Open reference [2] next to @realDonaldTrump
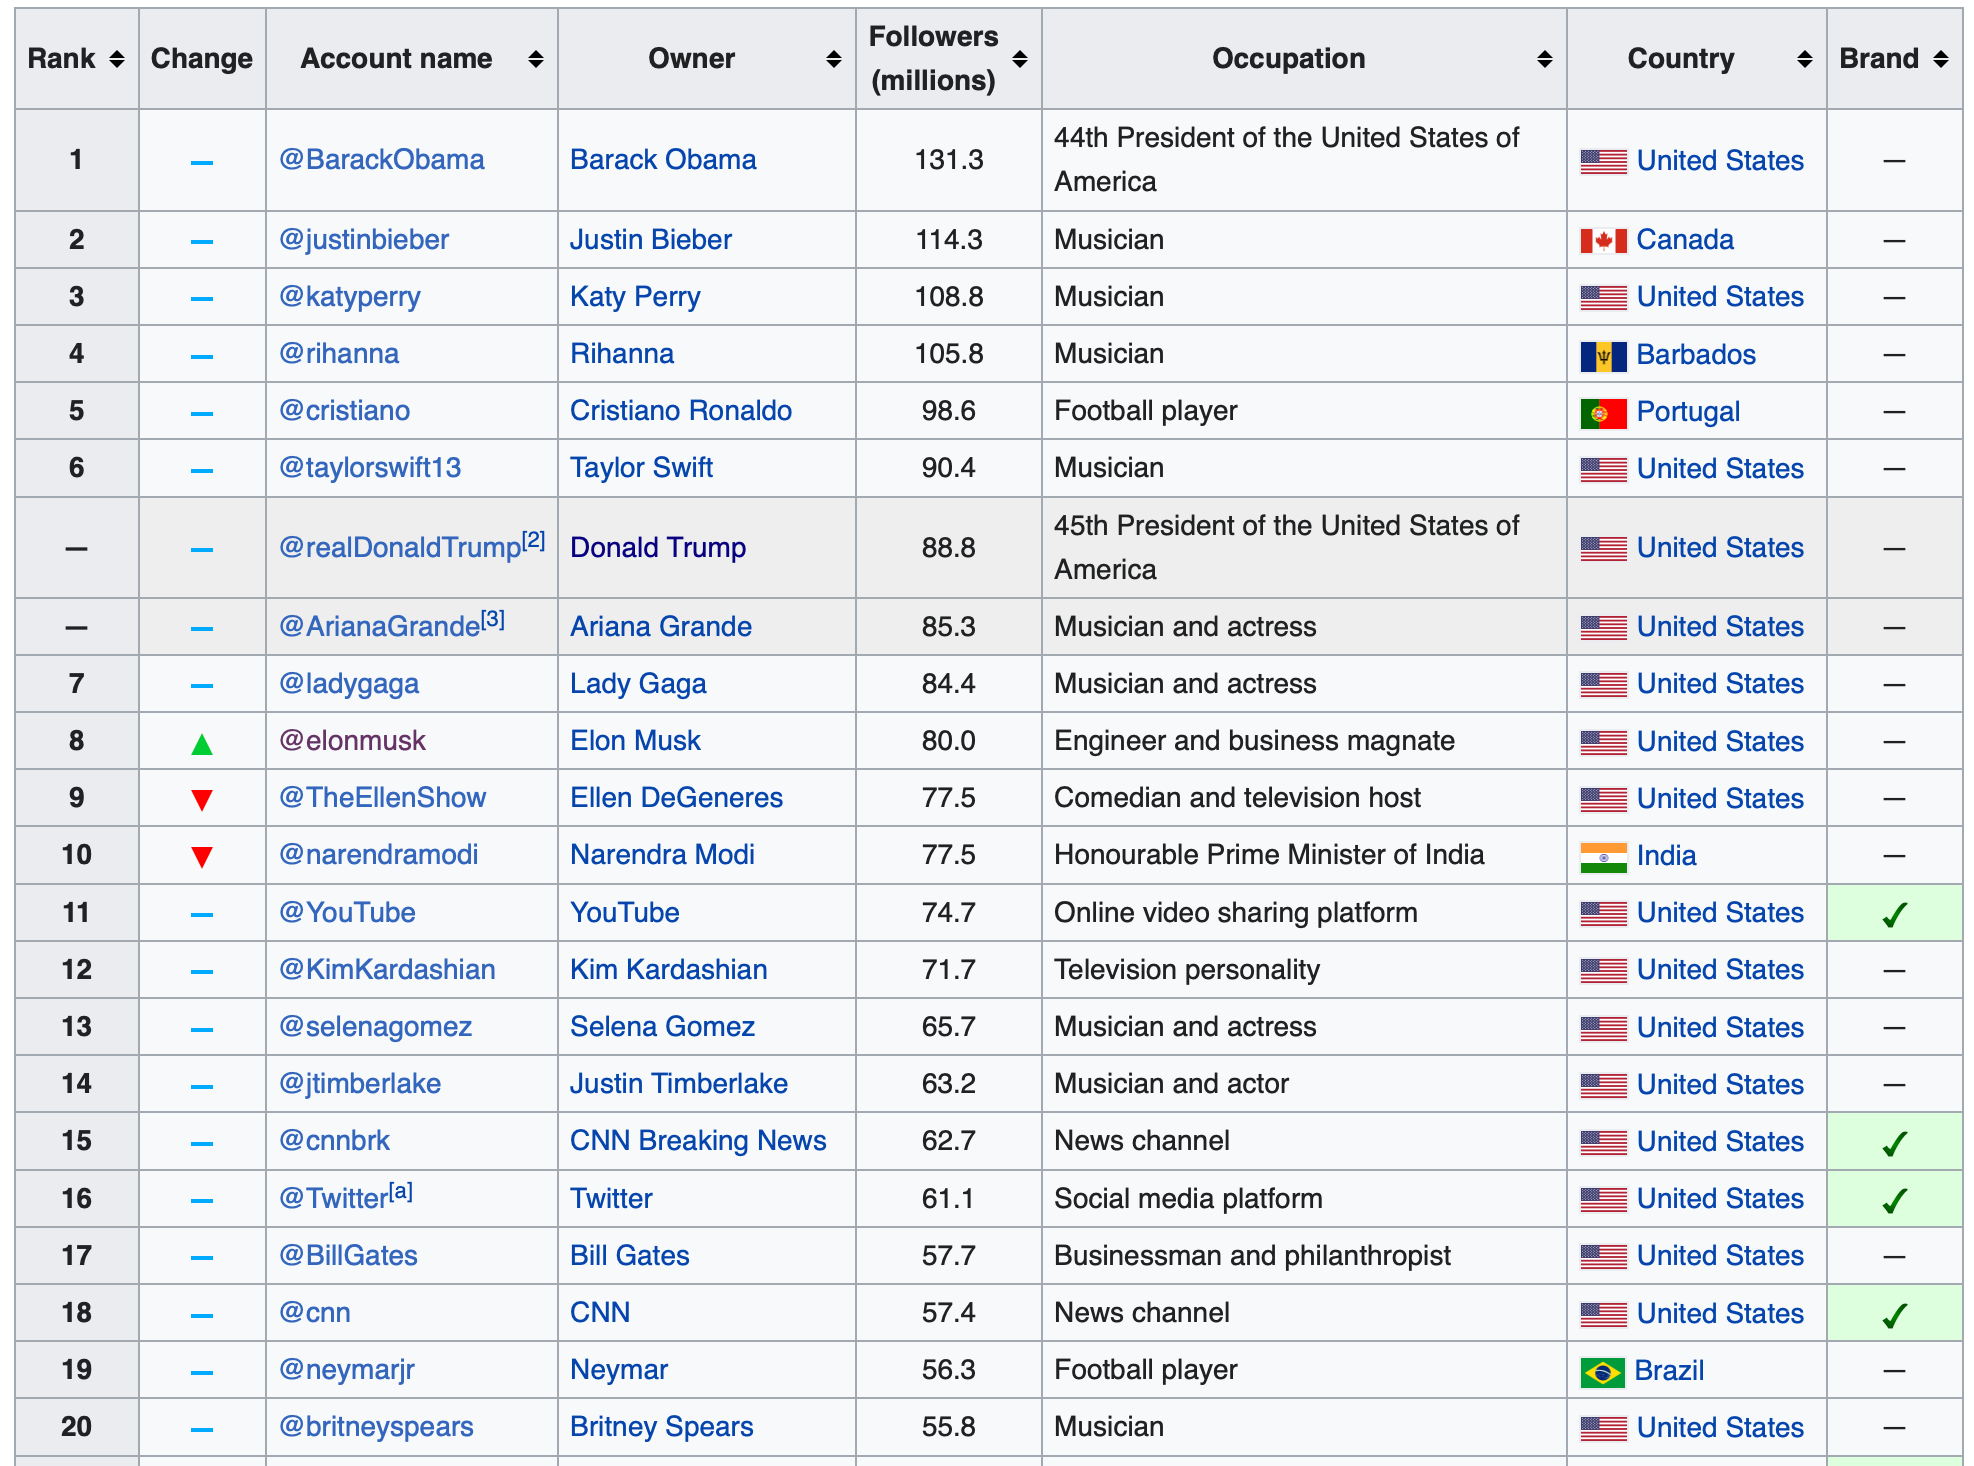Screen dimensions: 1974x1466 tap(534, 540)
